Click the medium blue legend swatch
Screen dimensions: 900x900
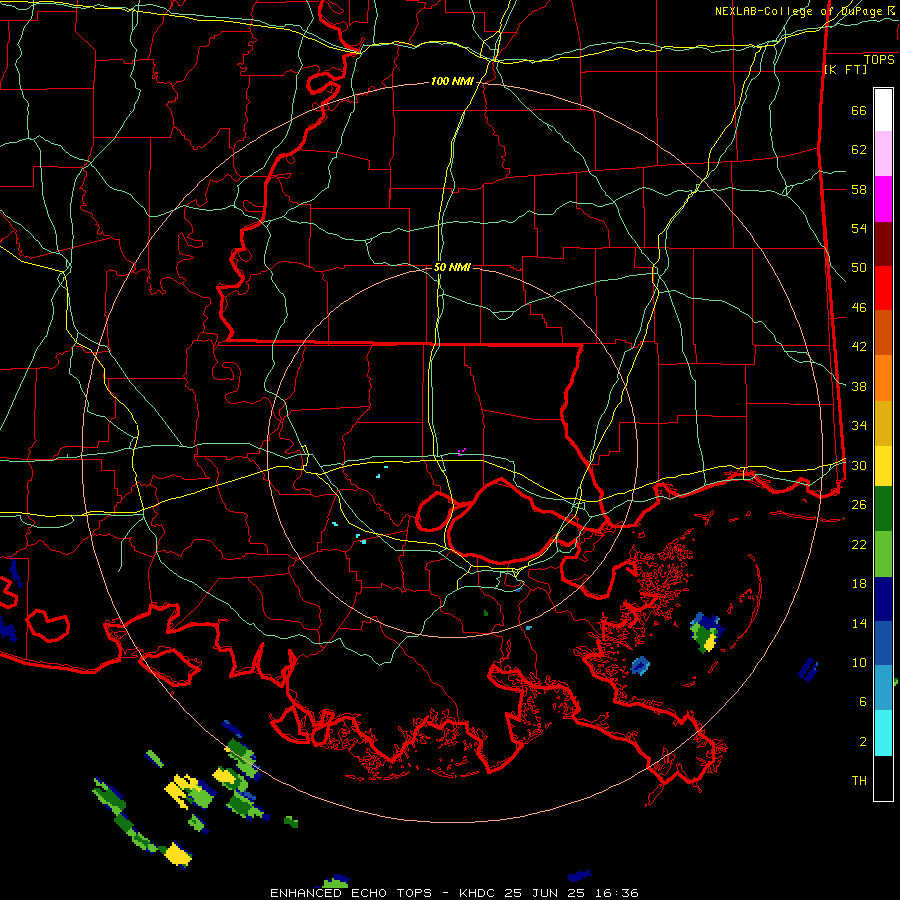point(883,643)
